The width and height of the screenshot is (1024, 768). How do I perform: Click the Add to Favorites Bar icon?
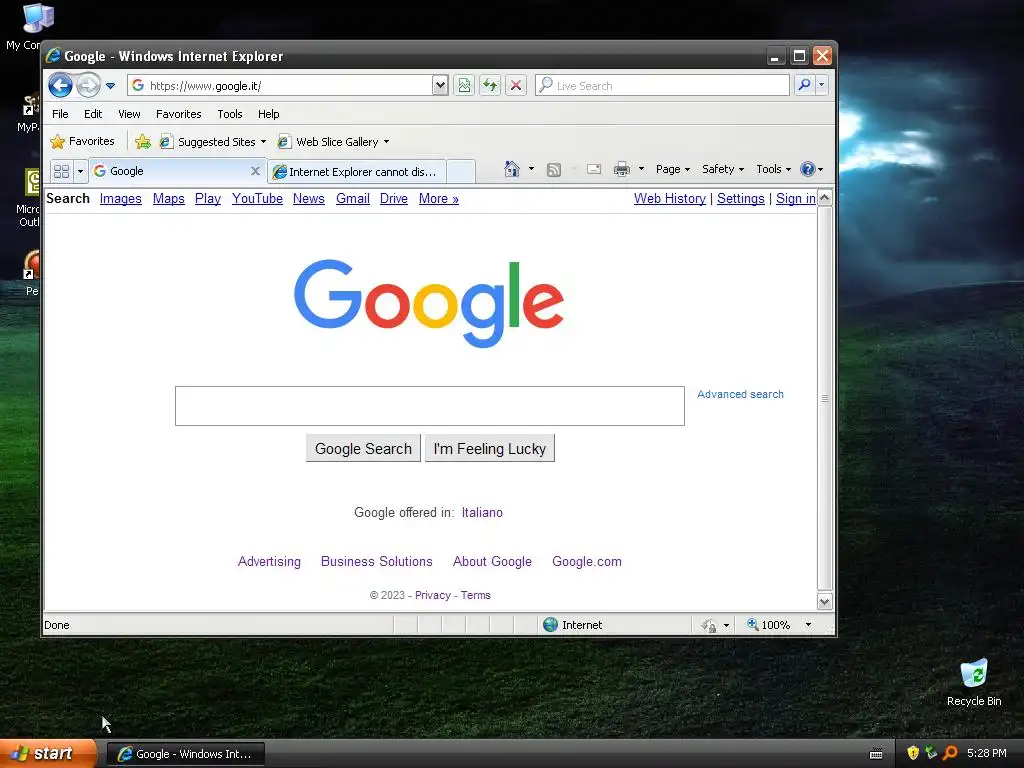[142, 142]
